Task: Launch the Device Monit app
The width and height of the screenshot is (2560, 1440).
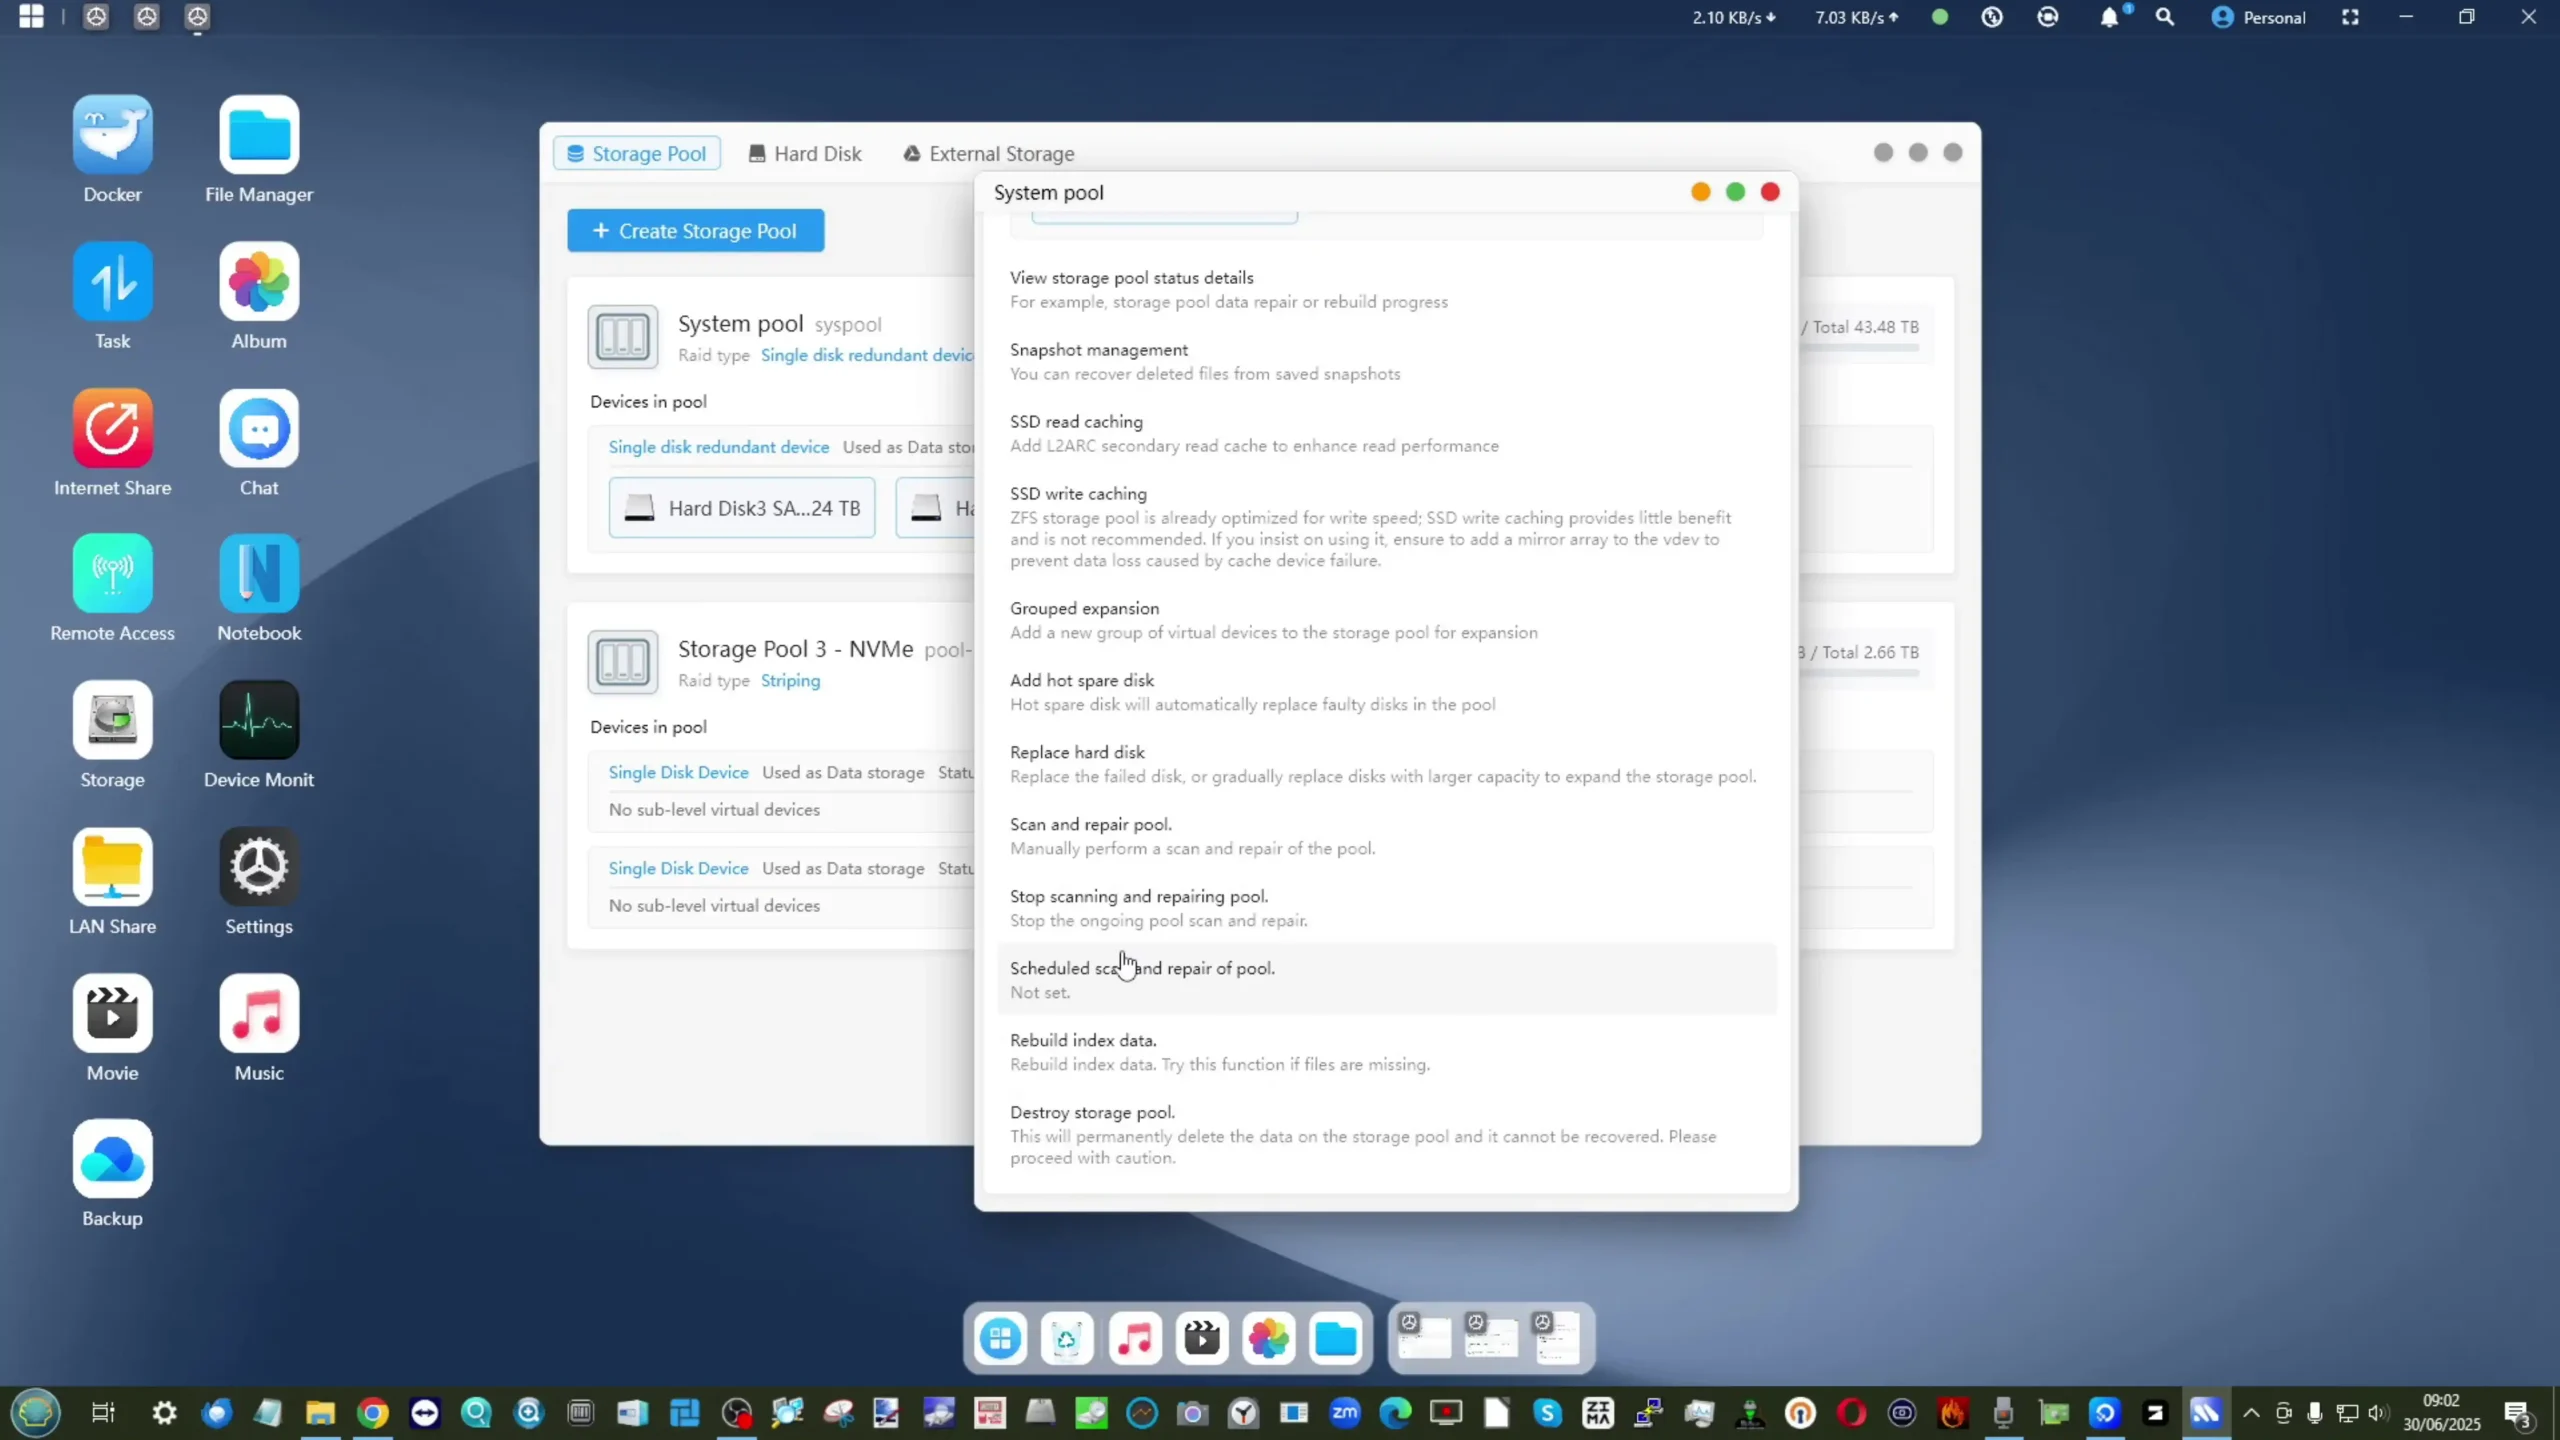Action: (x=259, y=720)
